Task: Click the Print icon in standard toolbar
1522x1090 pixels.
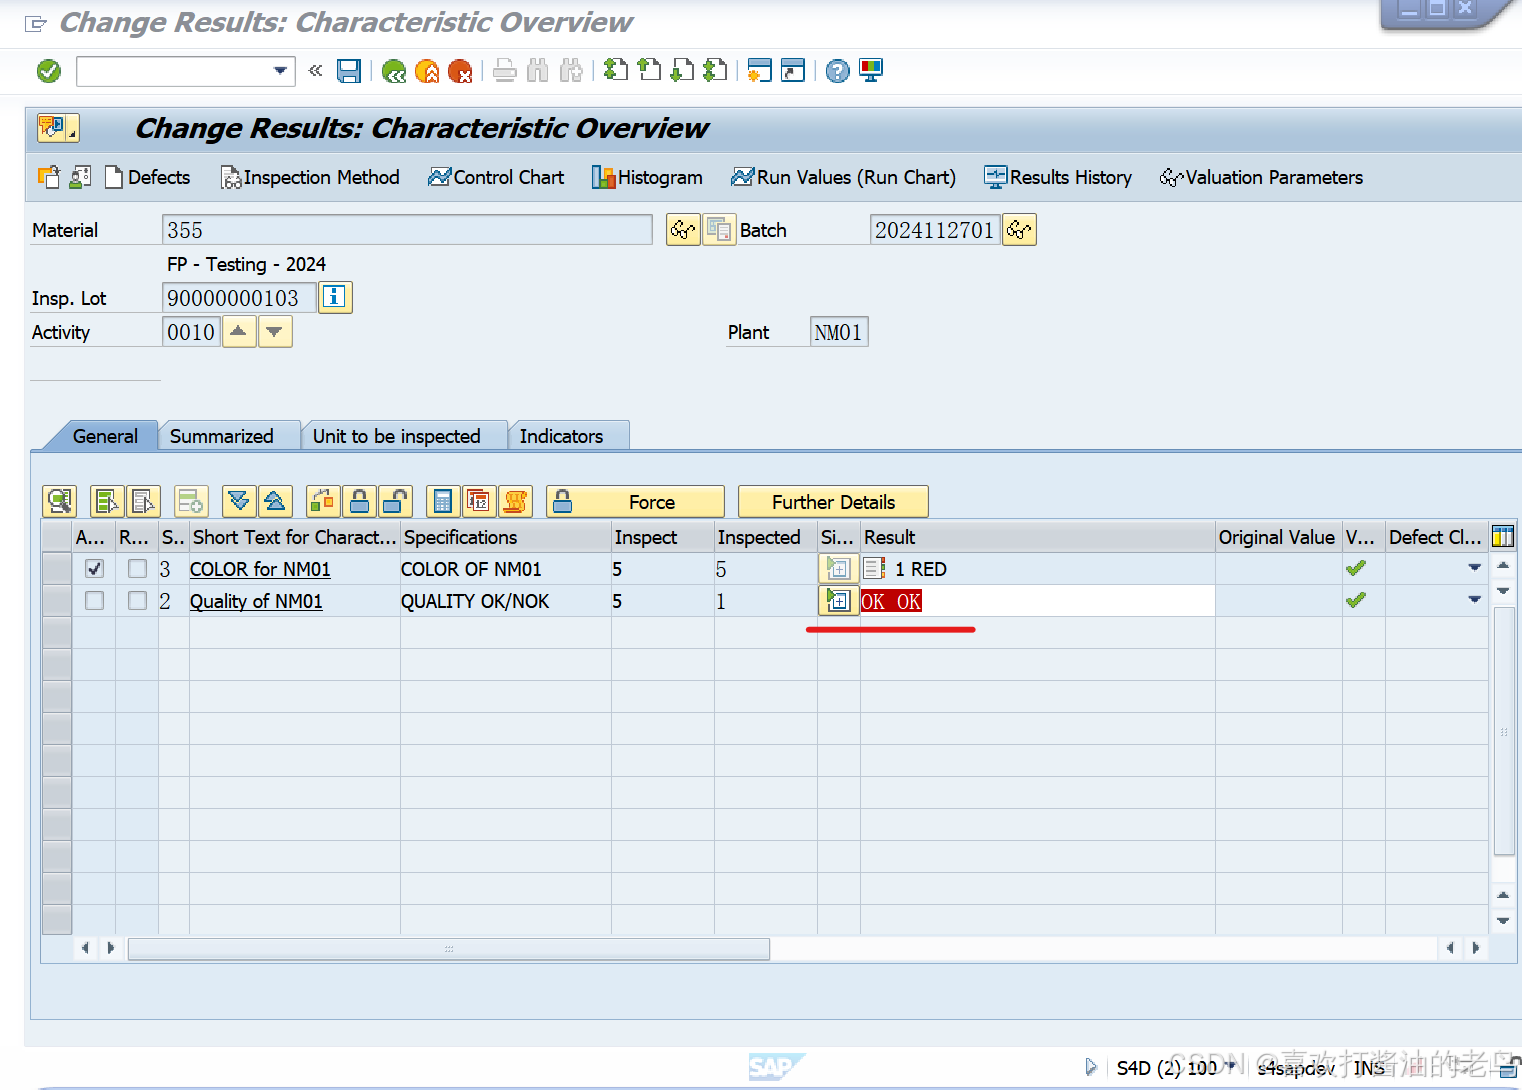Action: (x=505, y=71)
